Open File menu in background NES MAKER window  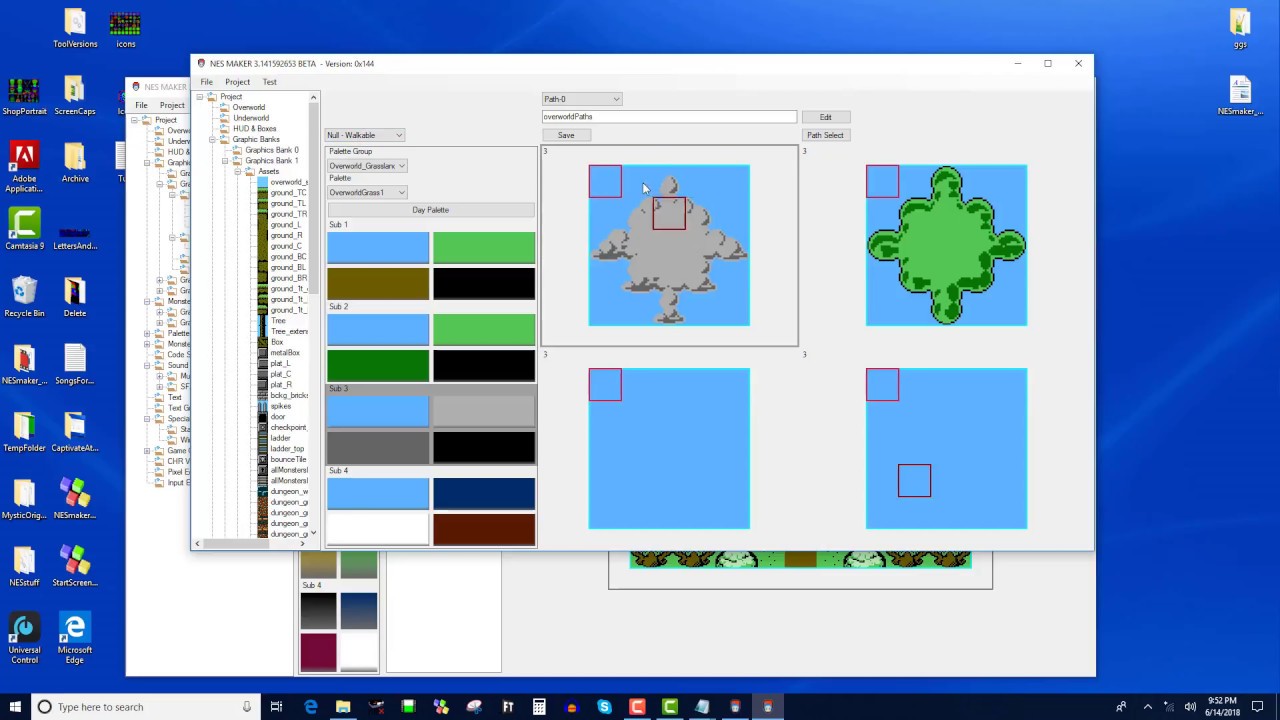(x=141, y=105)
